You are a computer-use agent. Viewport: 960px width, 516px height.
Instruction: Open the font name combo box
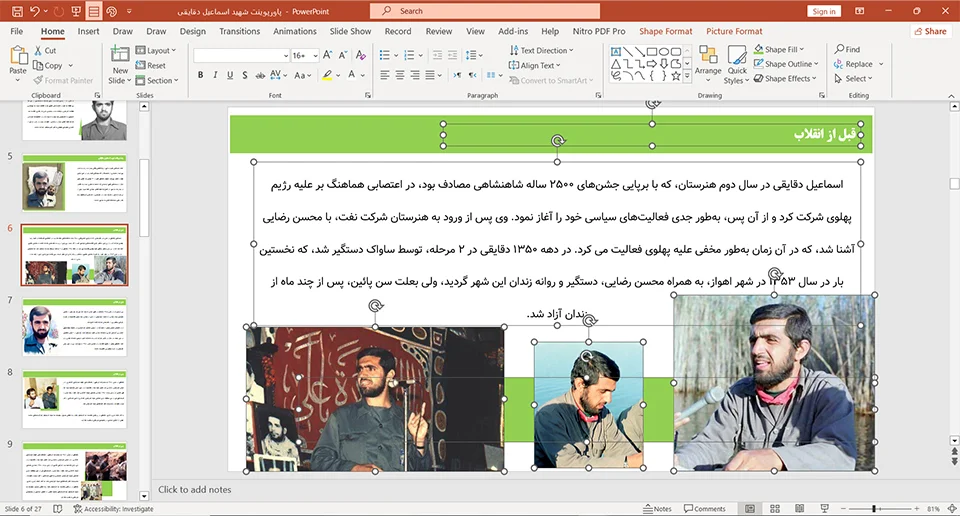coord(241,55)
